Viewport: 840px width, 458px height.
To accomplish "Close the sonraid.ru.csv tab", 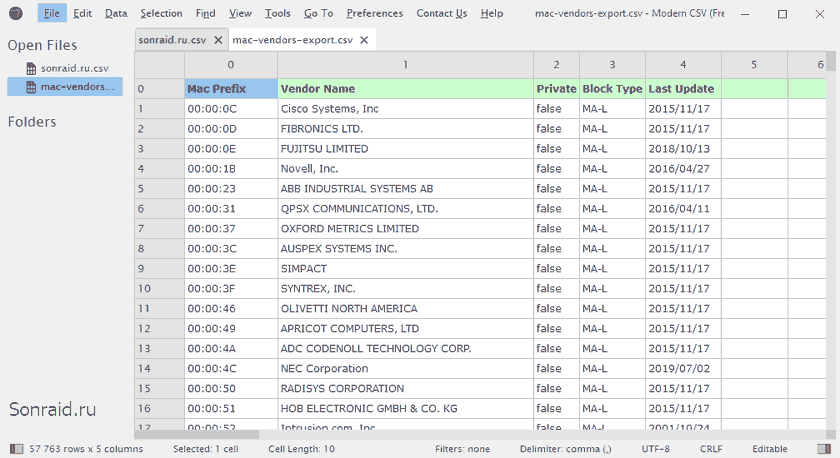I will [218, 40].
